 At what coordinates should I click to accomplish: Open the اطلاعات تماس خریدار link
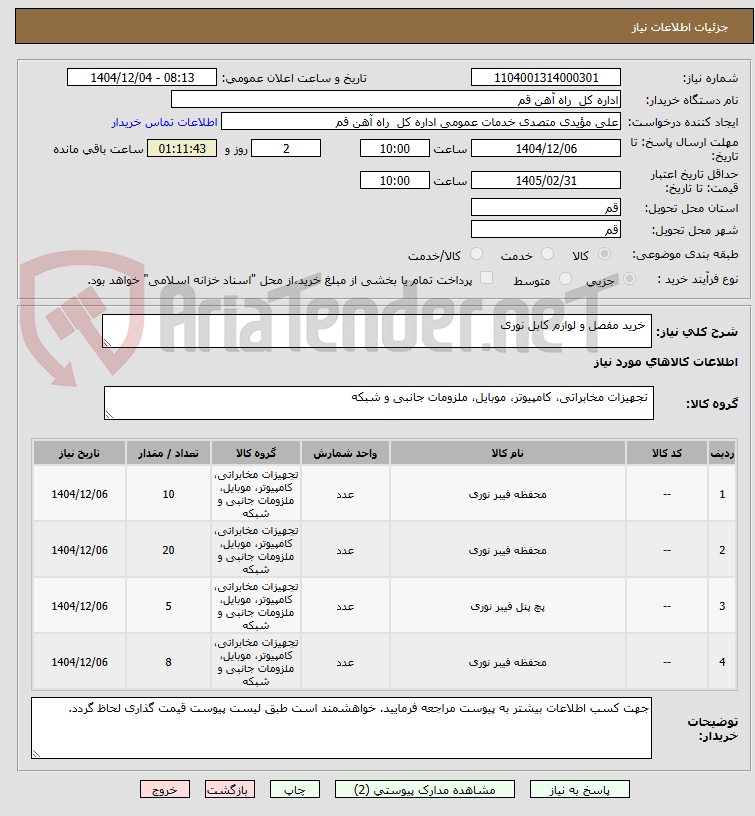tap(164, 122)
